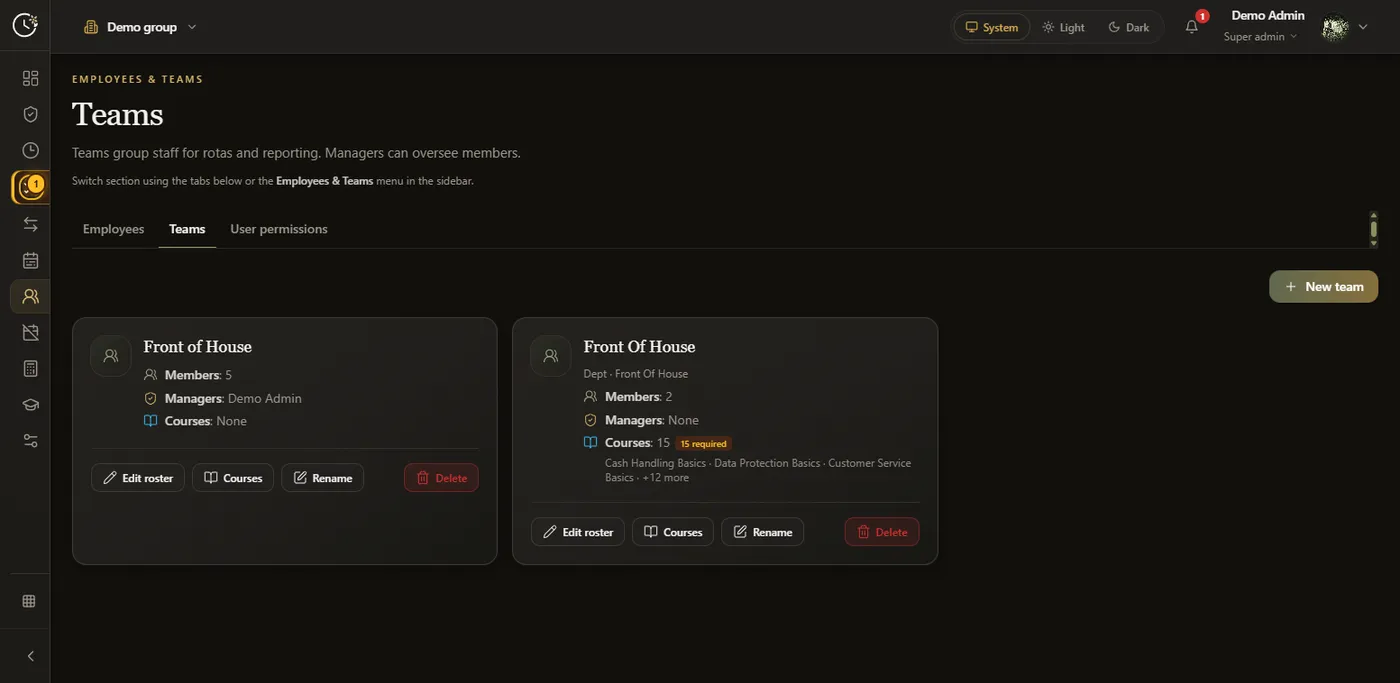
Task: Open the graduation cap training icon
Action: [x=30, y=405]
